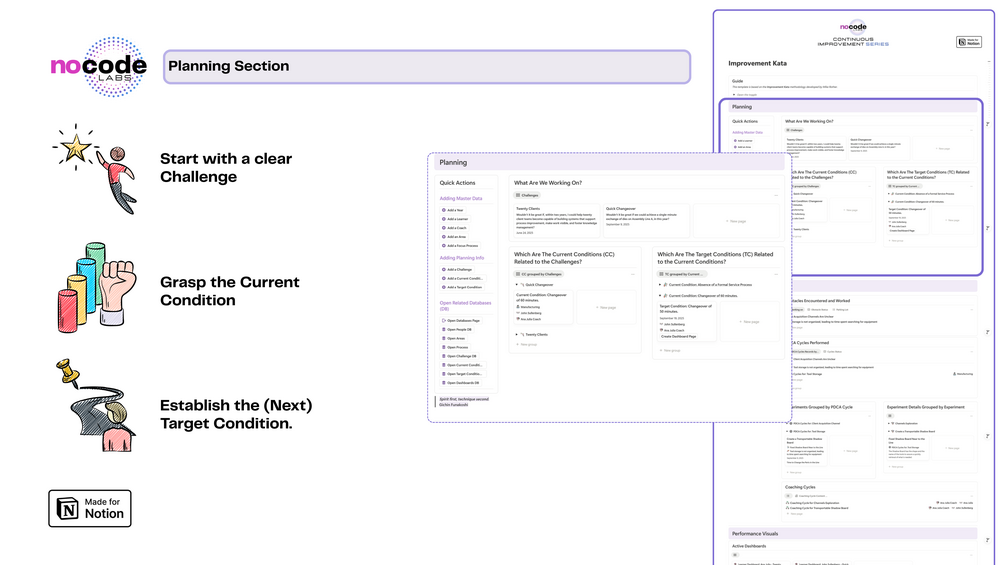The image size is (1005, 565).
Task: Expand the Channels Exploration group on the Kata page
Action: [889, 423]
